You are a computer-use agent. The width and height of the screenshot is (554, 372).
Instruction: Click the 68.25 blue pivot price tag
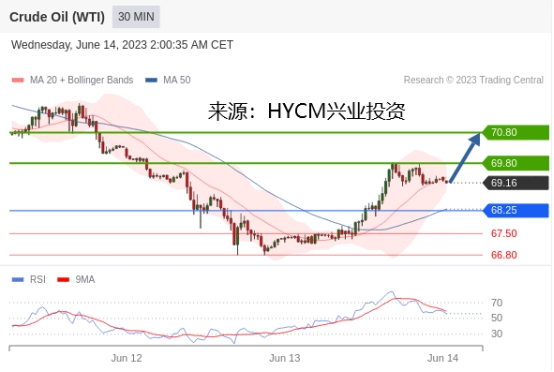516,210
